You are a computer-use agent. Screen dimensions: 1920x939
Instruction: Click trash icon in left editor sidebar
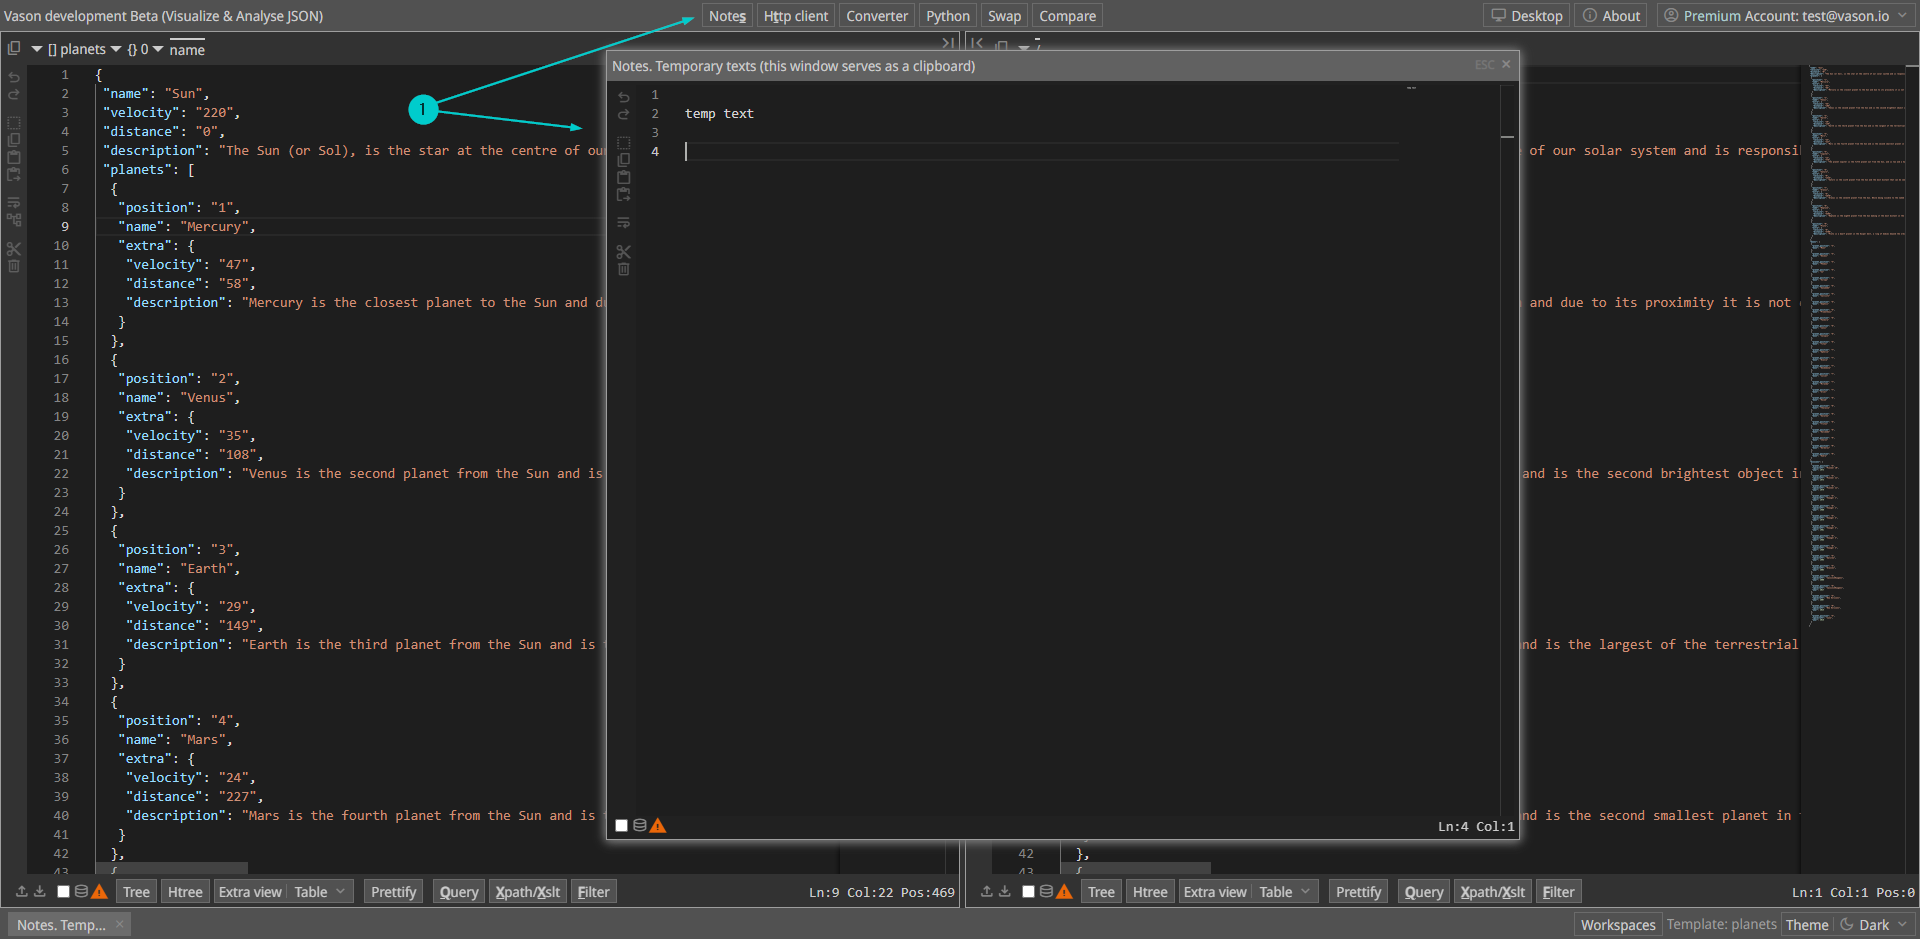coord(14,267)
